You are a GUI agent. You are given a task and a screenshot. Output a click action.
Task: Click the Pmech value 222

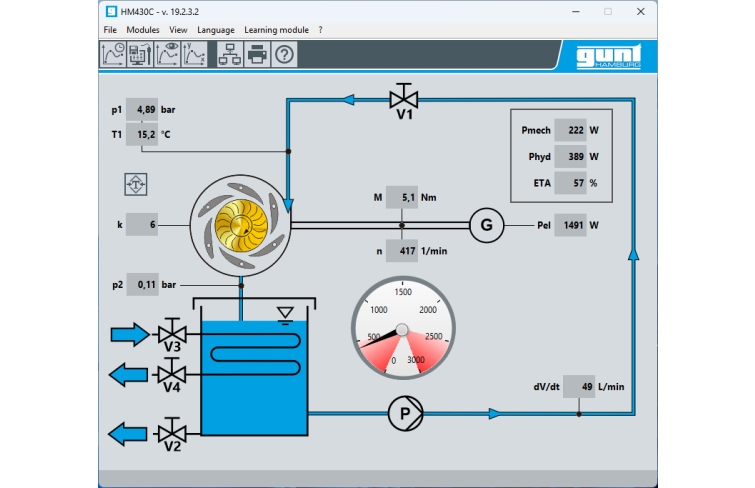pos(570,130)
